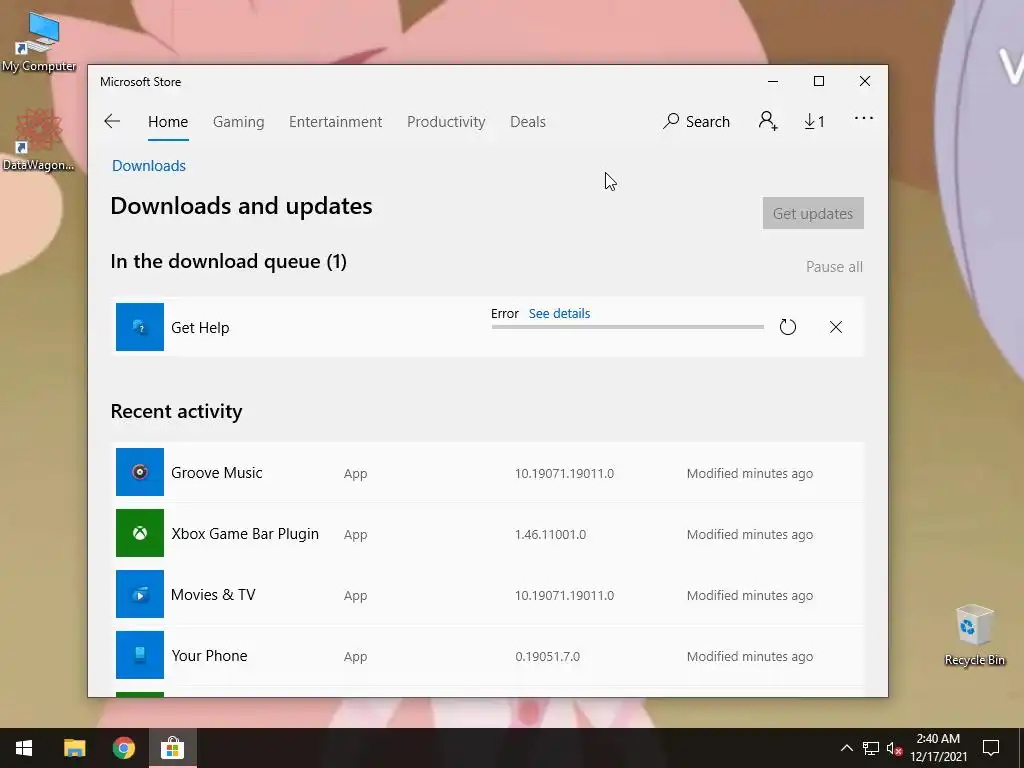This screenshot has height=768, width=1024.
Task: Click the Groove Music icon
Action: click(140, 472)
